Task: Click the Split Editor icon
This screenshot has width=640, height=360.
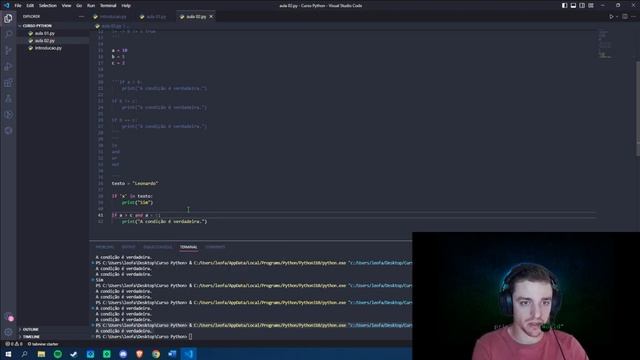Action: coord(625,17)
